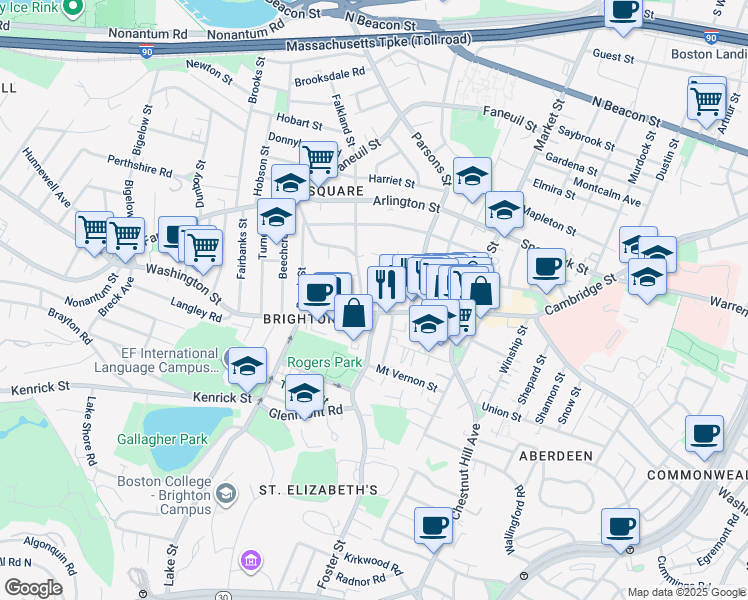Open the shopping cart marker above SQUARE label

pos(318,161)
